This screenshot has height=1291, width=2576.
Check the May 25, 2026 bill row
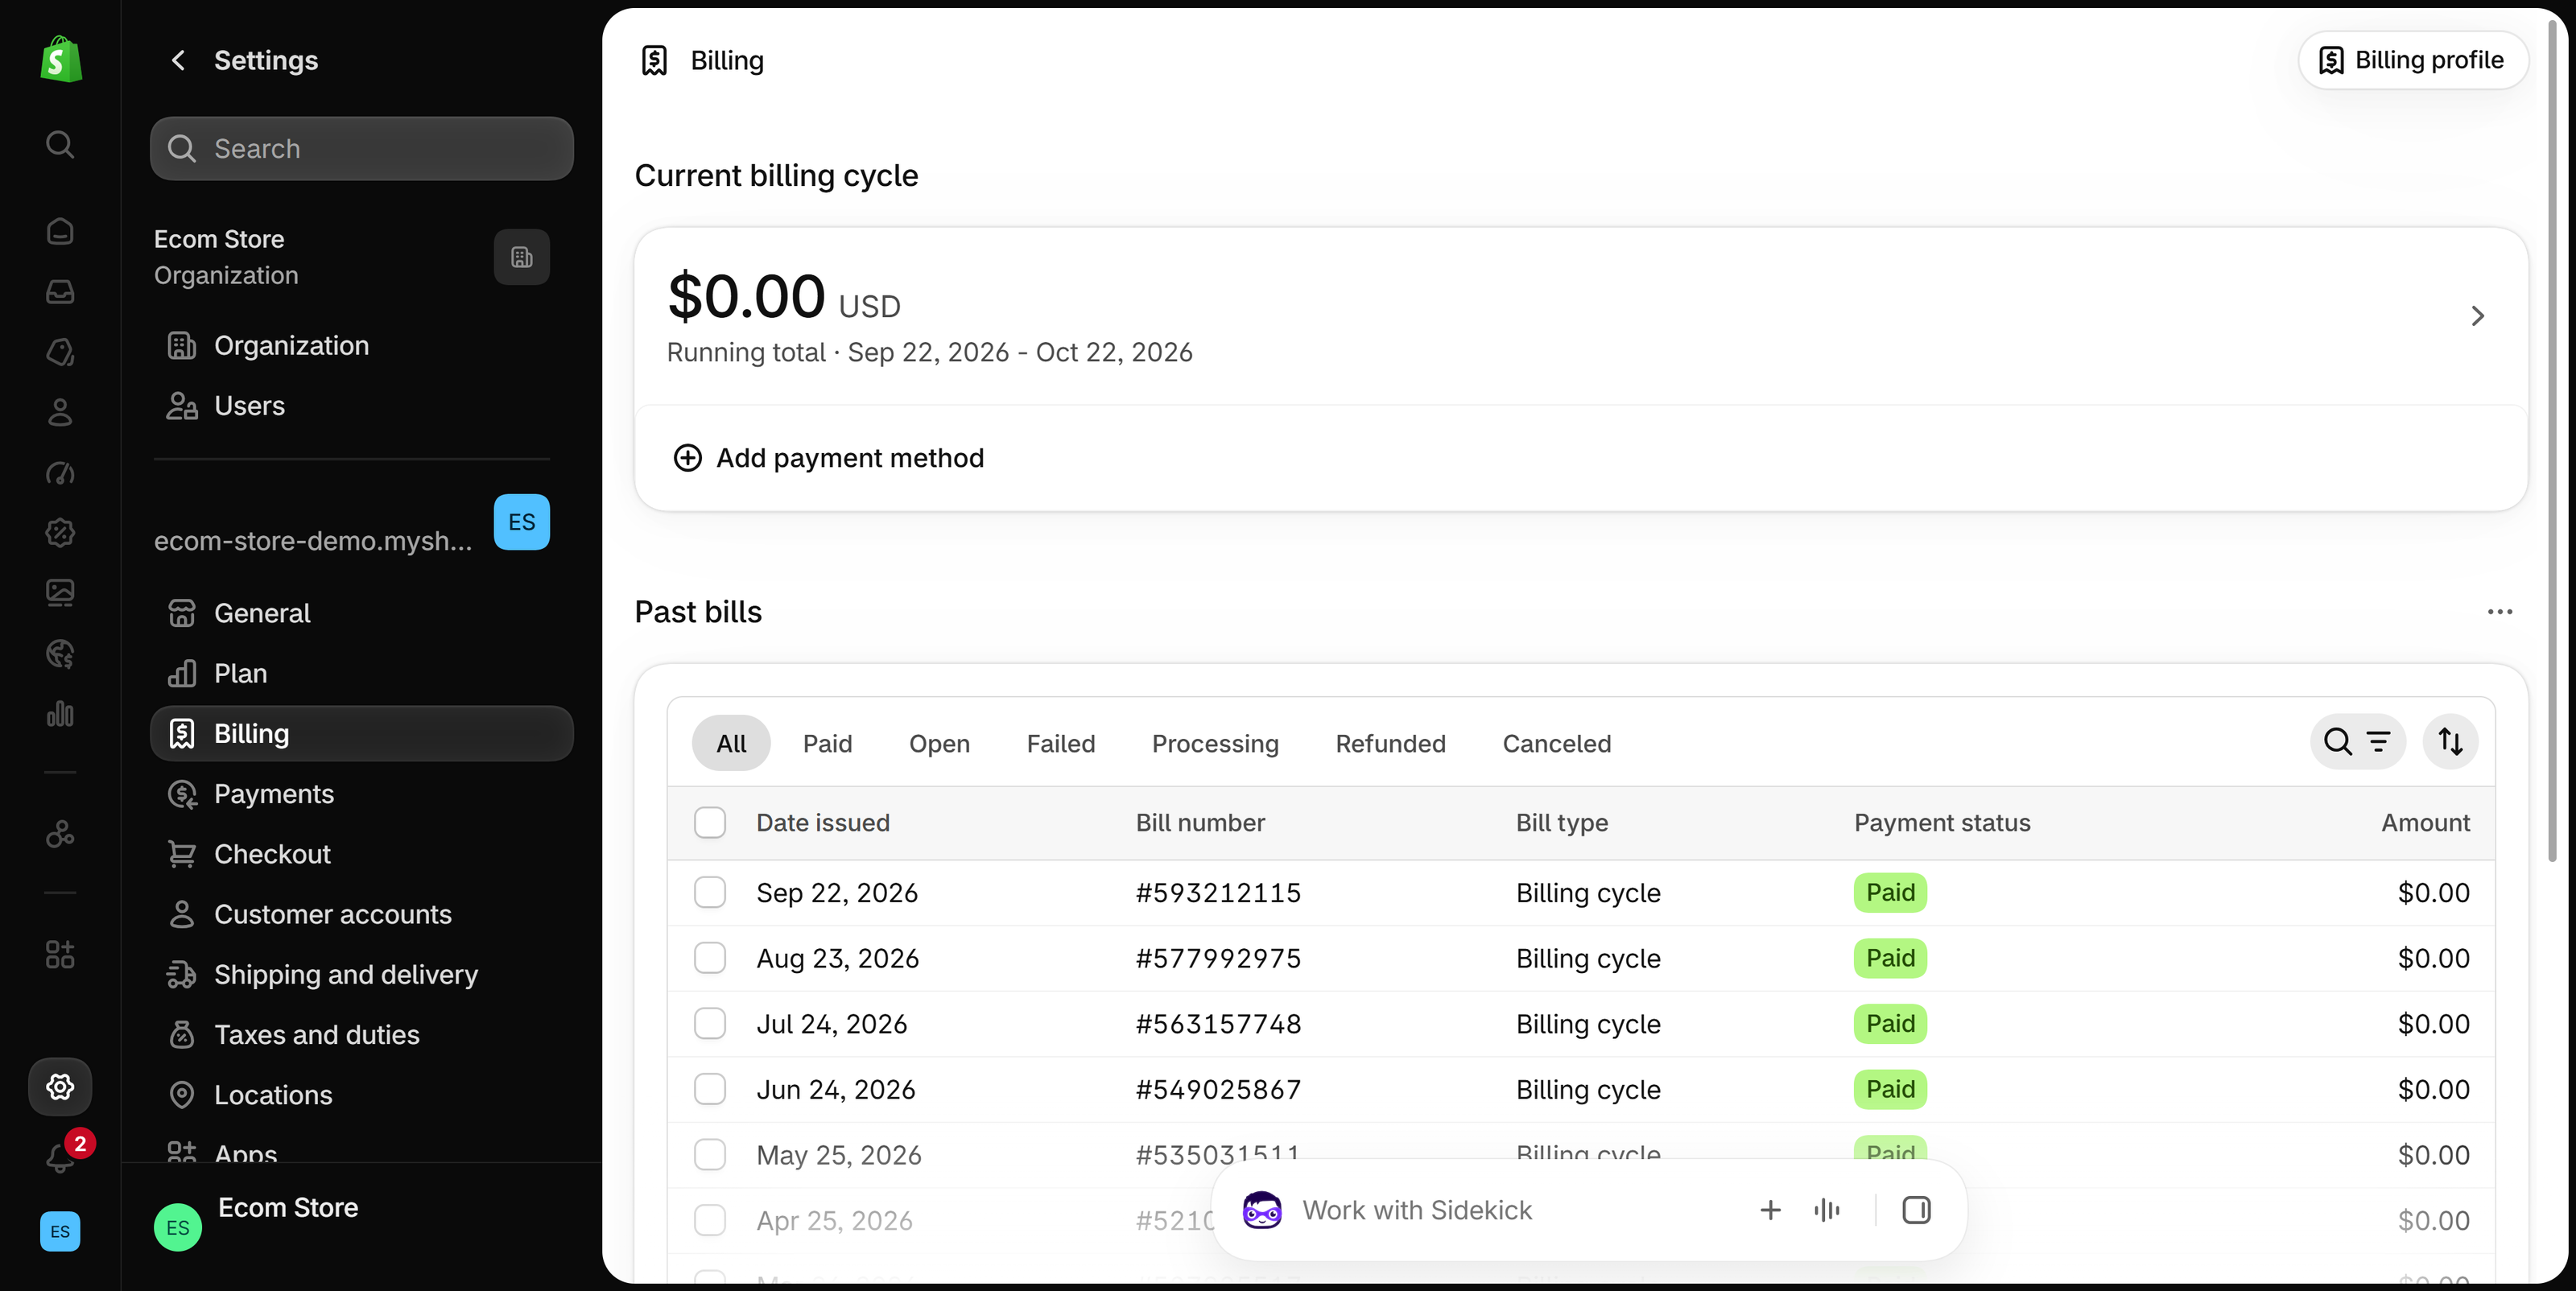pyautogui.click(x=710, y=1154)
